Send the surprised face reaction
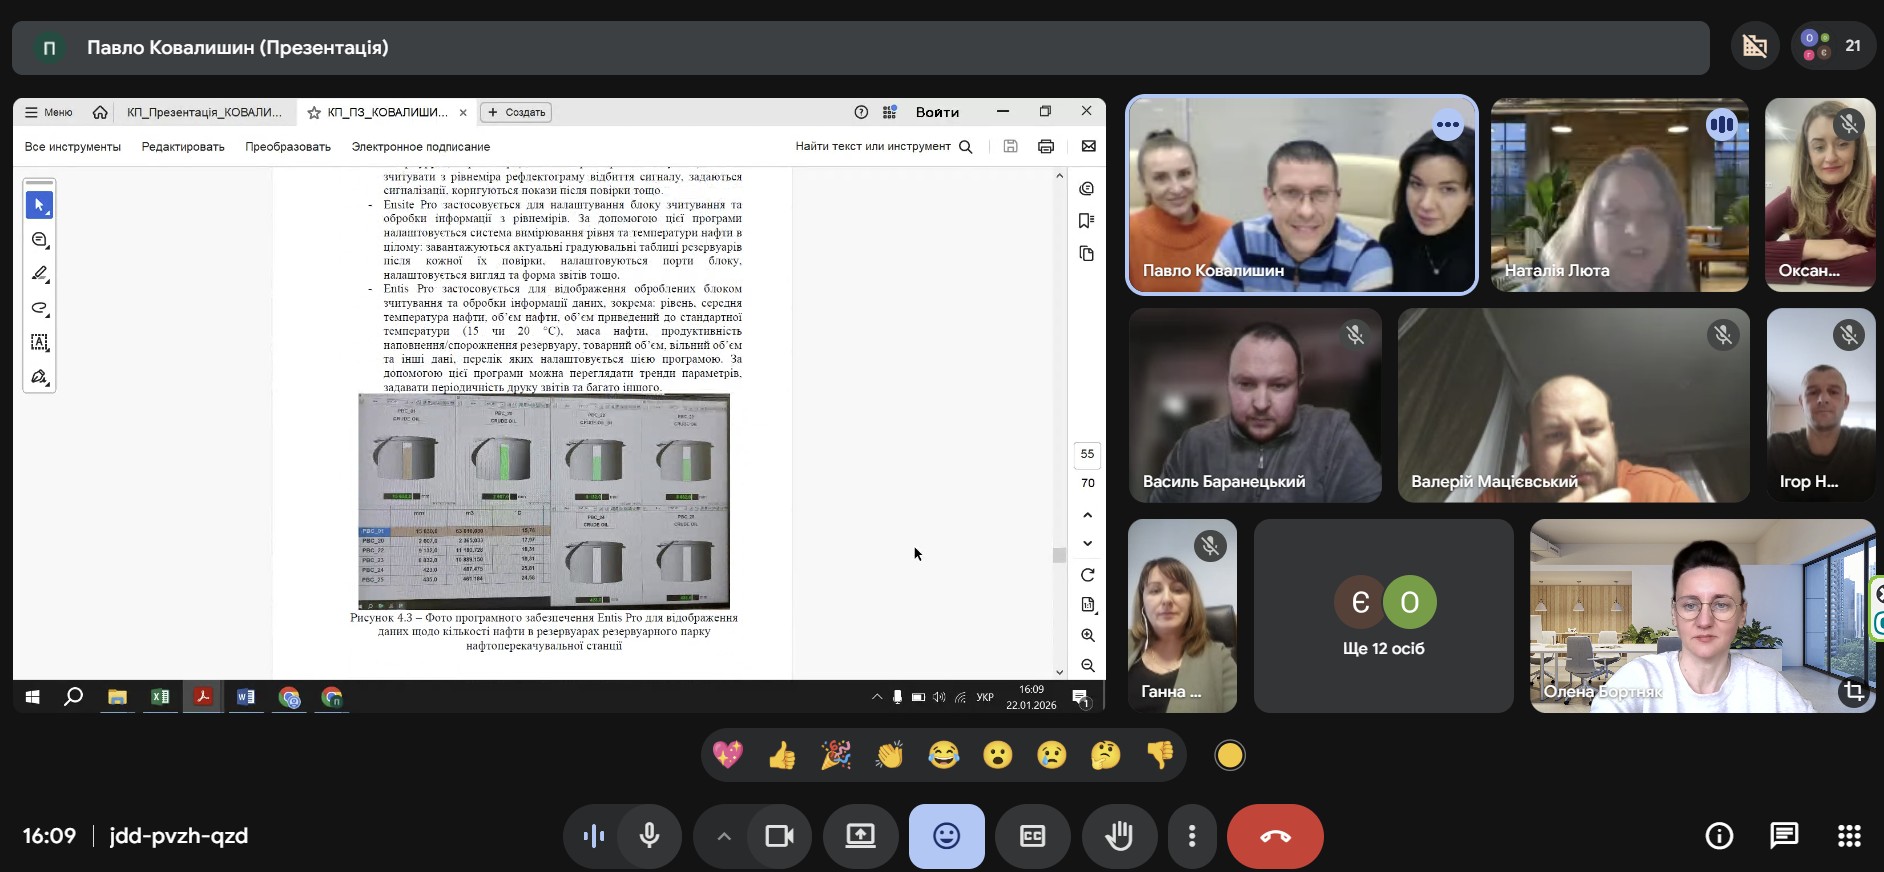1884x872 pixels. (997, 755)
